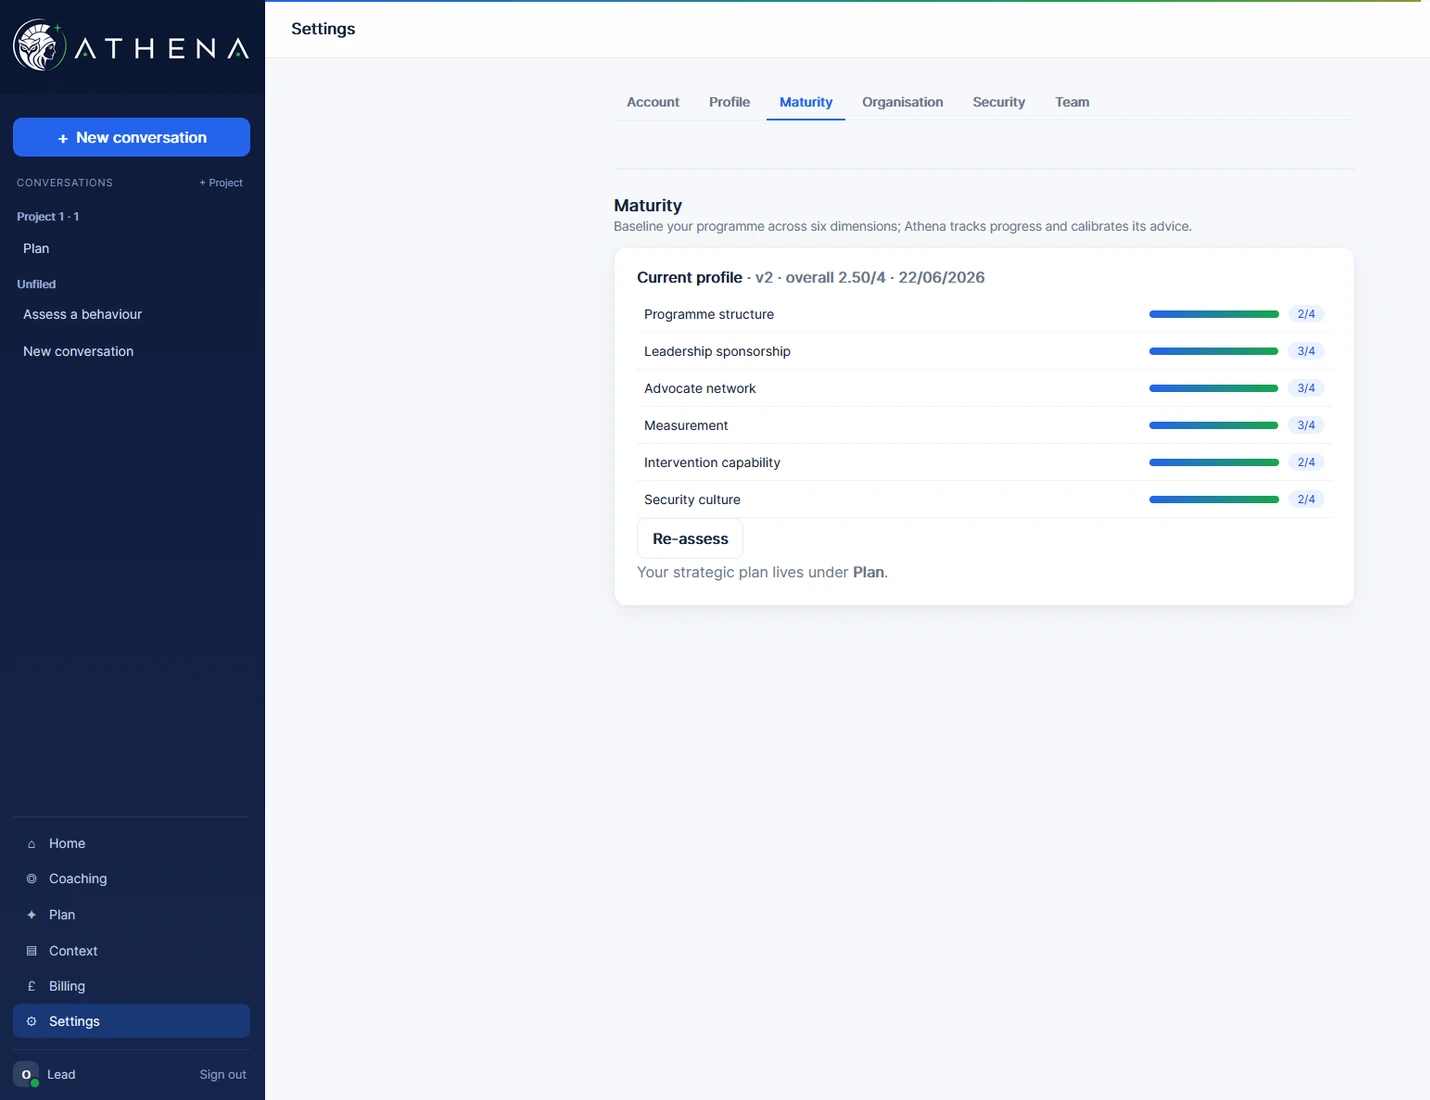Viewport: 1430px width, 1100px height.
Task: Click the Programme structure 2/4 badge
Action: [x=1306, y=314]
